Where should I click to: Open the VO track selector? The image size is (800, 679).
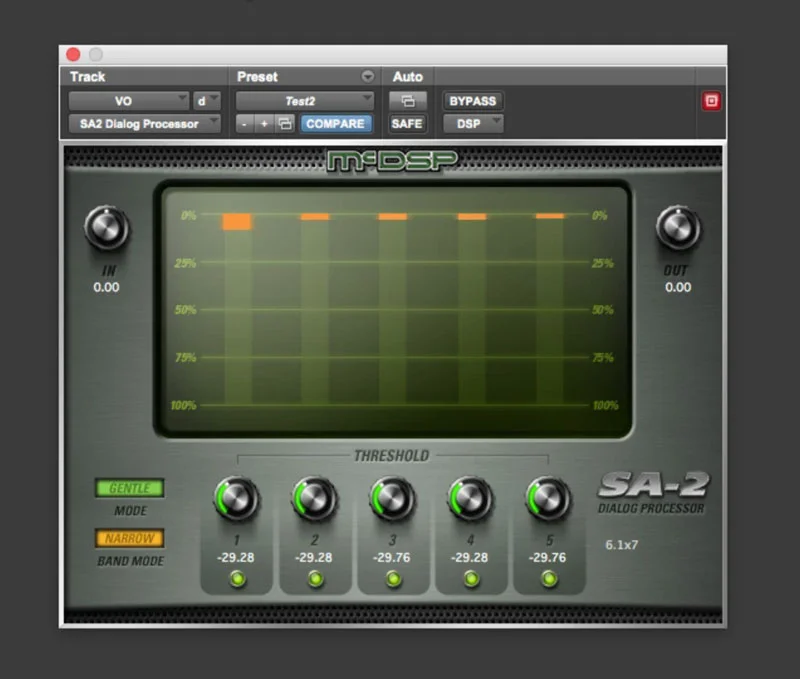[130, 100]
